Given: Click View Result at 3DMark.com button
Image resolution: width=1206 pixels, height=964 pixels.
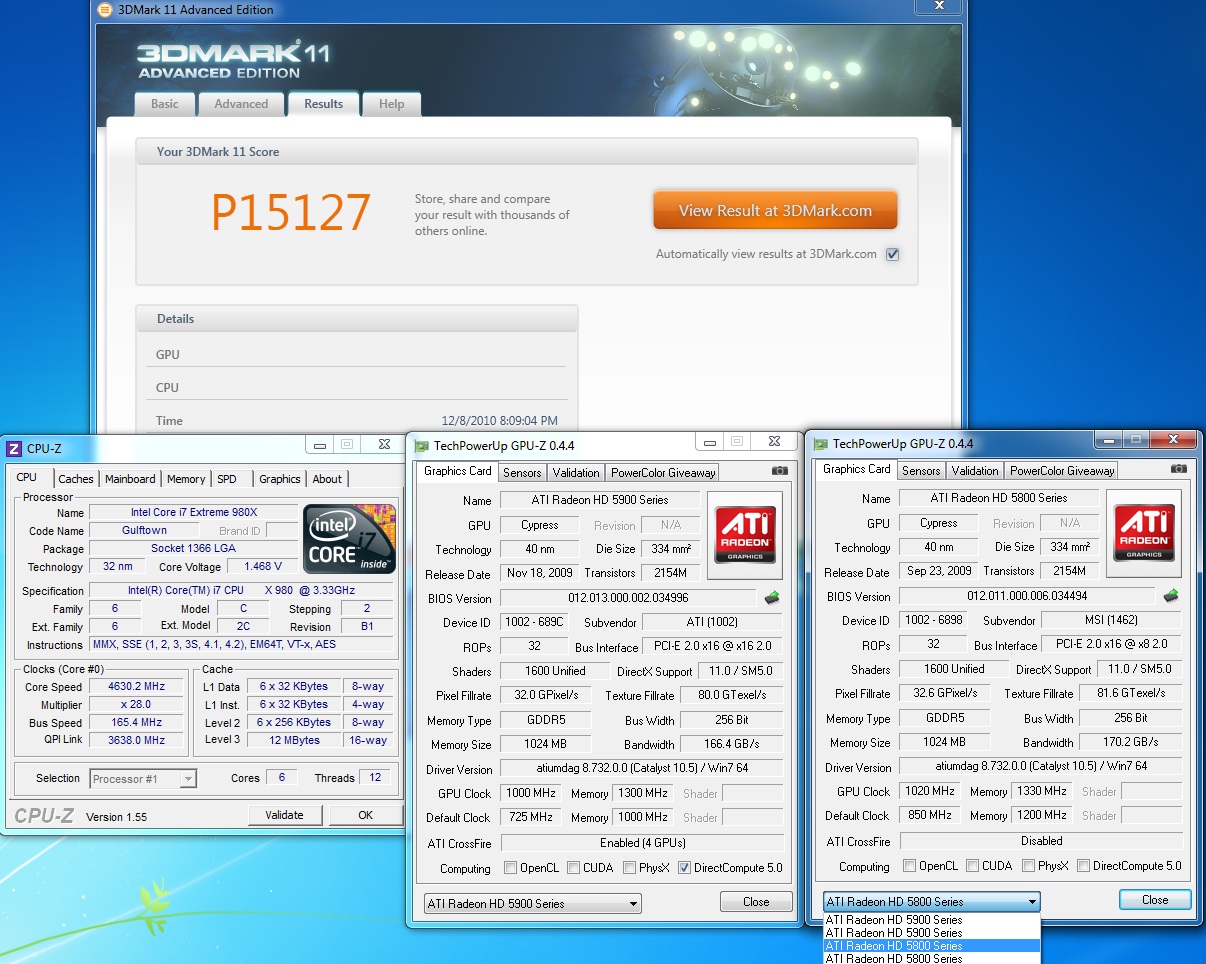Looking at the screenshot, I should coord(775,211).
